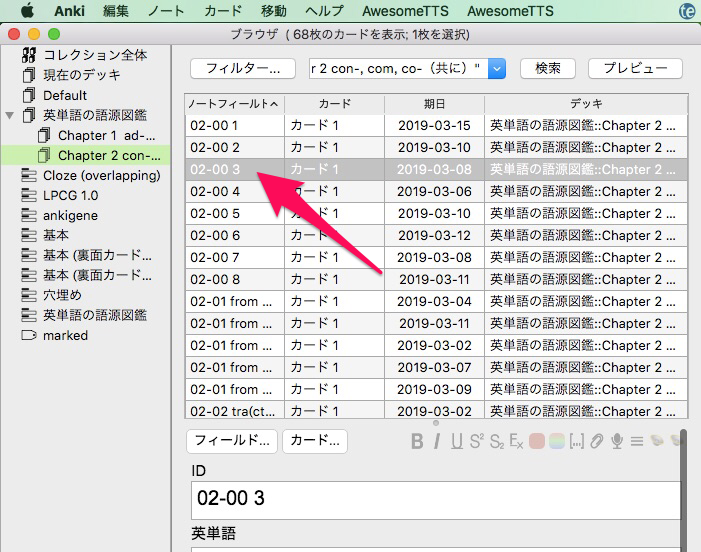This screenshot has height=552, width=701.
Task: Select row 02-00 8
Action: point(436,279)
